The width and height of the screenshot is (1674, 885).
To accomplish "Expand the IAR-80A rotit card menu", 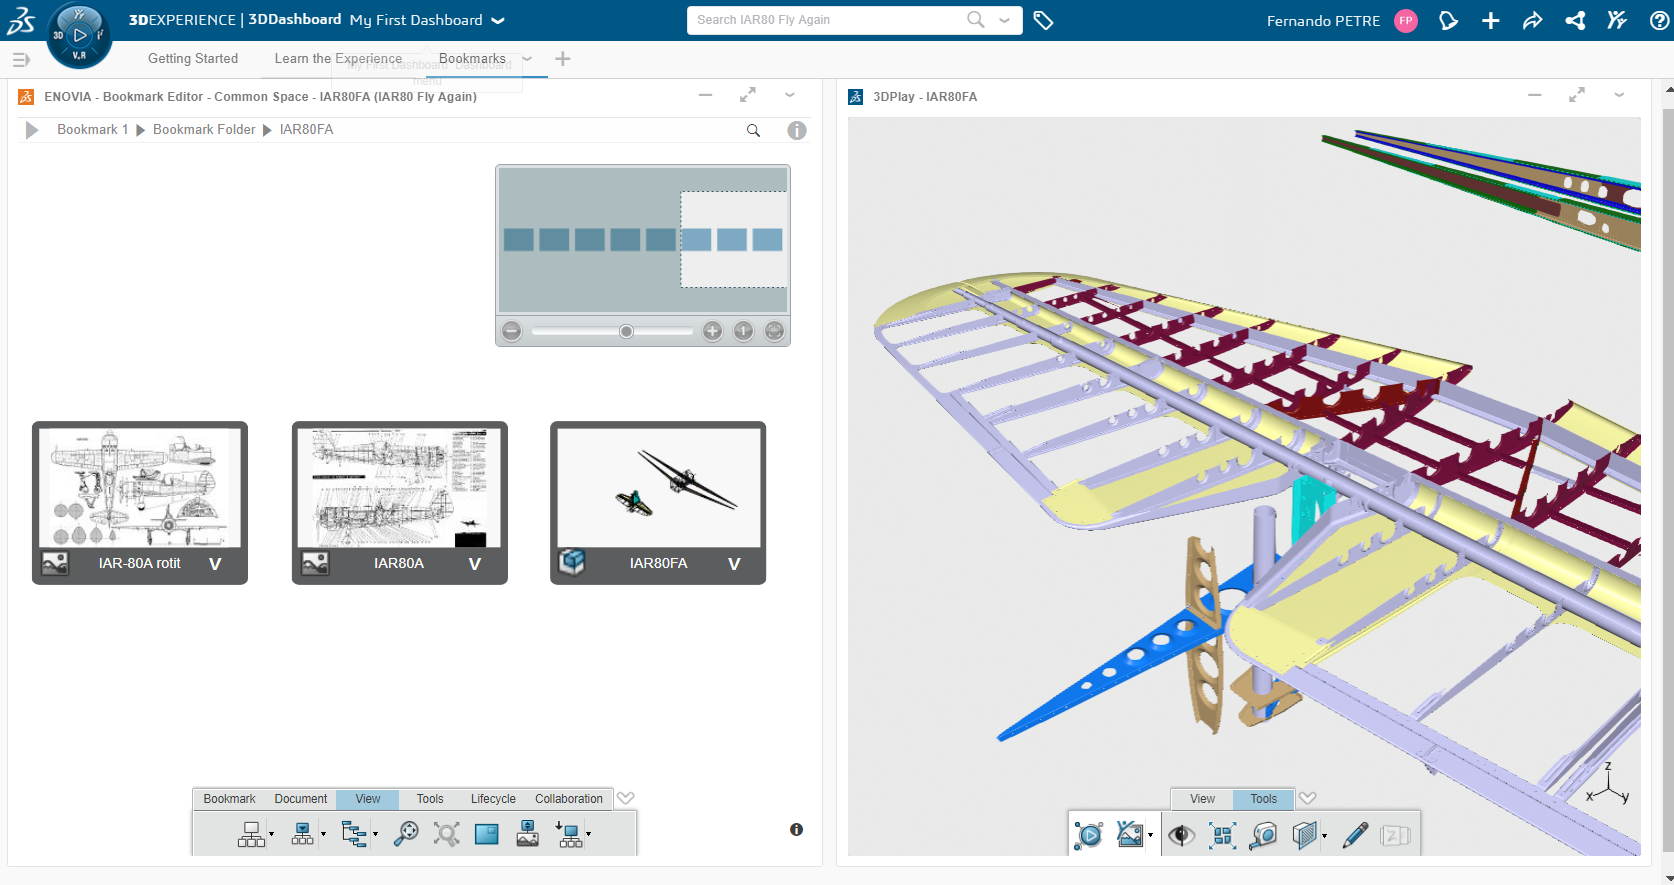I will (x=215, y=564).
